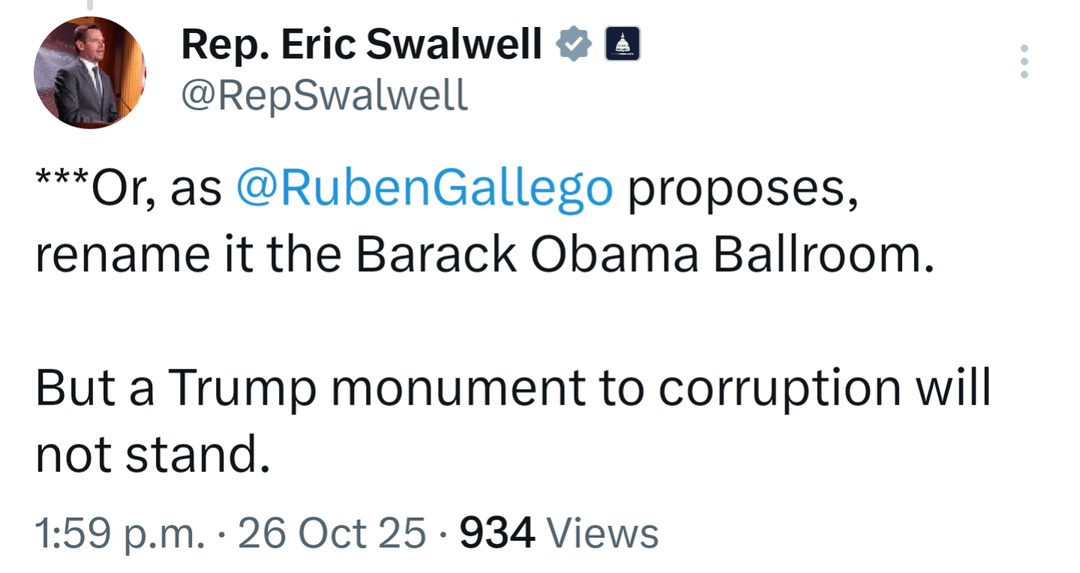Click the words "But a" starting paragraph two

(x=94, y=389)
